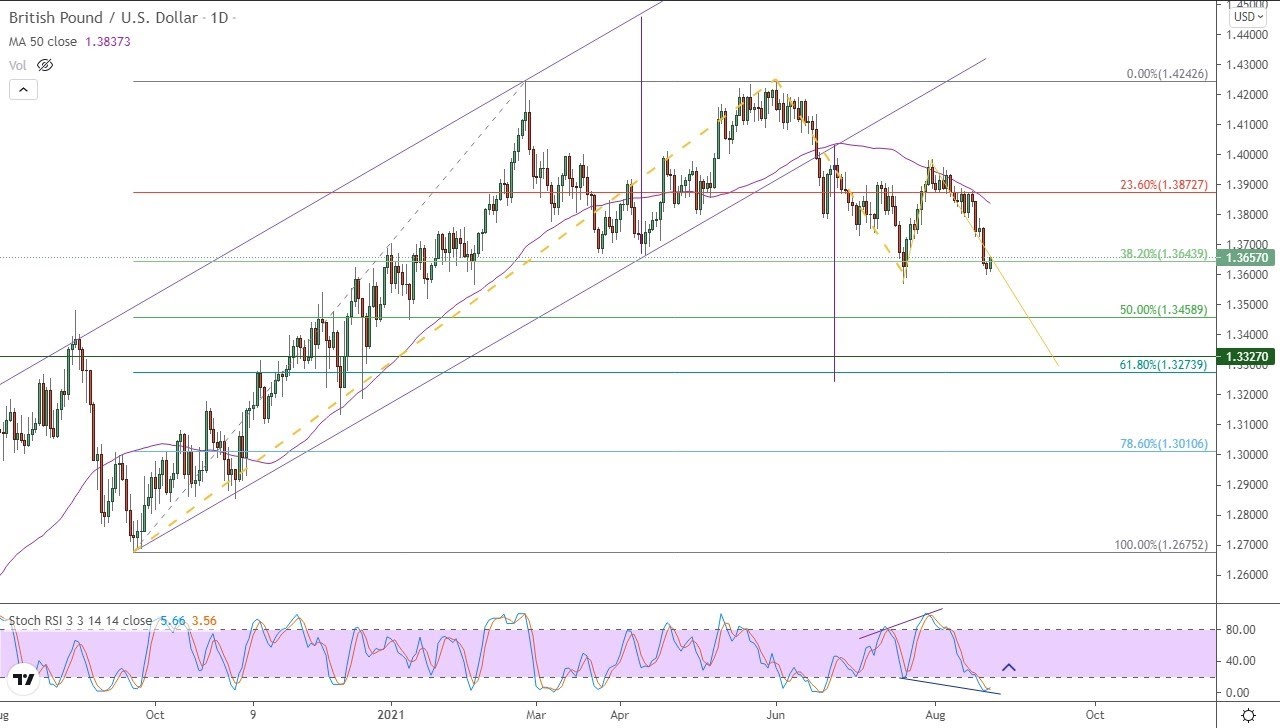Select the 38.20%(1.36439) Fibonacci label

pyautogui.click(x=1163, y=253)
